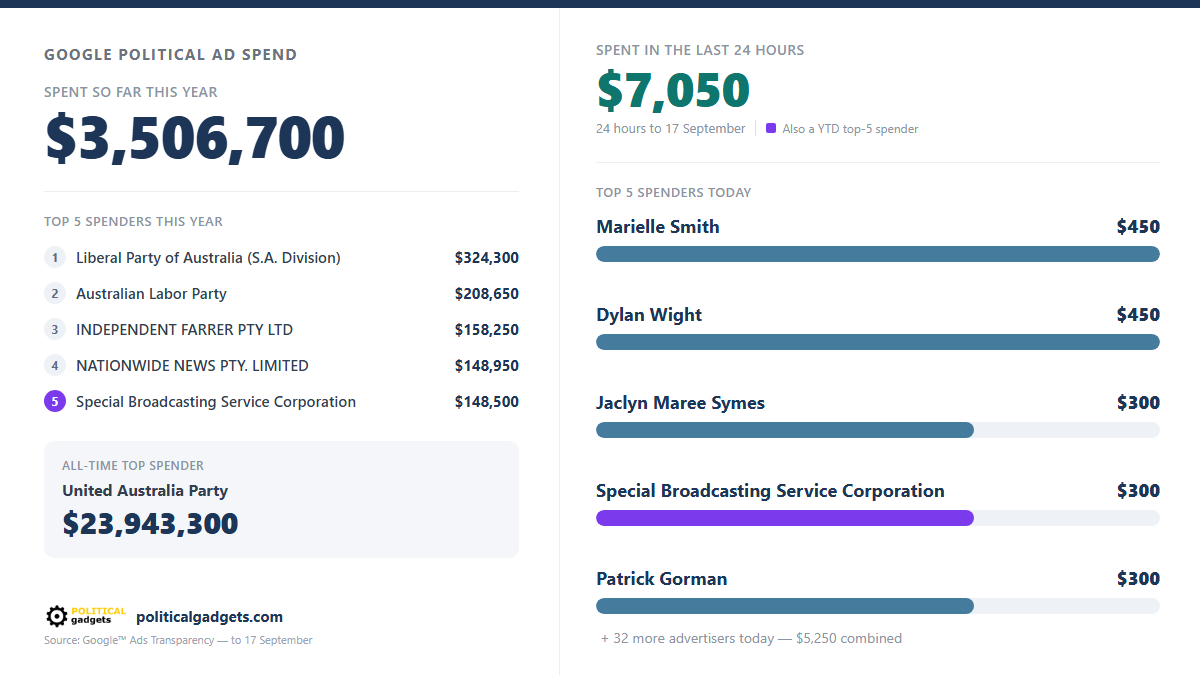
Task: Click the 24 hours to 17 September text
Action: 671,129
